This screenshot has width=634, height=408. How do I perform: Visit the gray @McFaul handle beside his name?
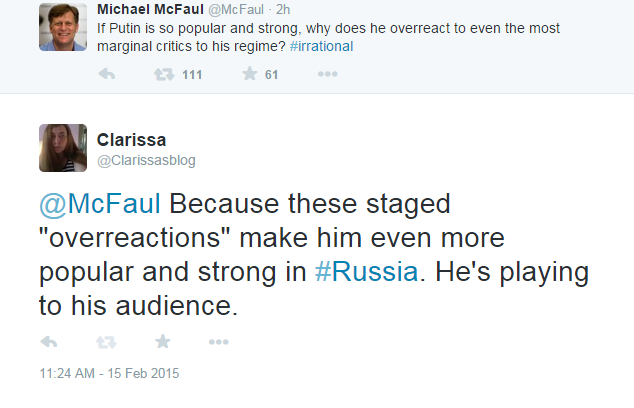[235, 10]
